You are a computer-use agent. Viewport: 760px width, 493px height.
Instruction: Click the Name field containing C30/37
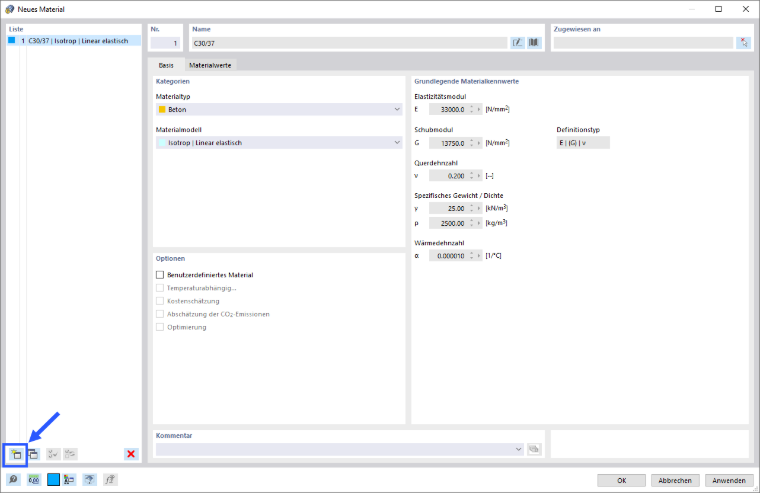[x=349, y=43]
